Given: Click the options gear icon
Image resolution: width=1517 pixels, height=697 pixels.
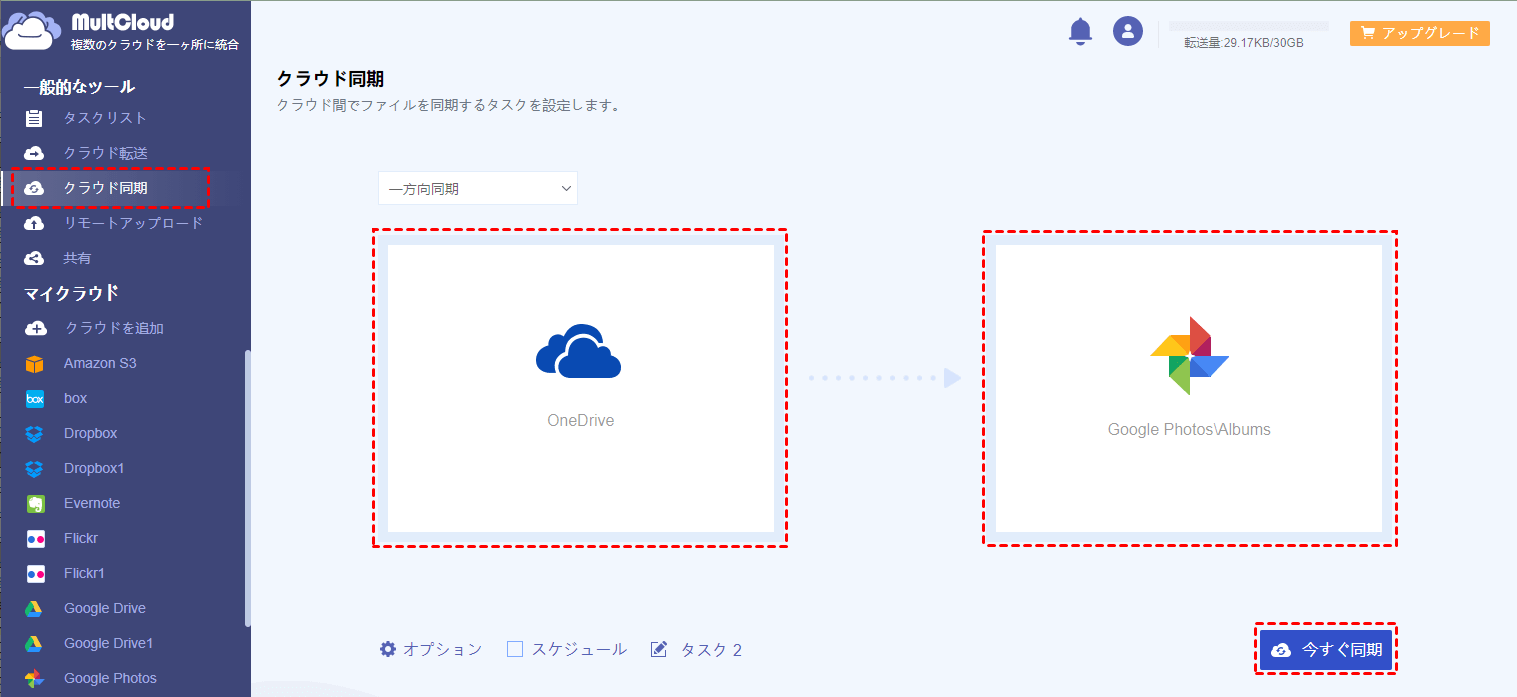Looking at the screenshot, I should (388, 649).
